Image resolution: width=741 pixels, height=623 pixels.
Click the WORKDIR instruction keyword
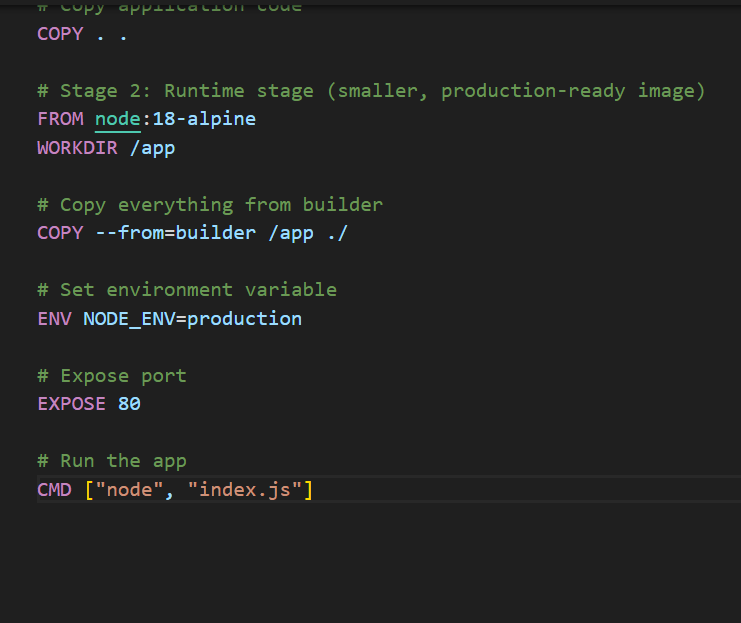tap(77, 148)
